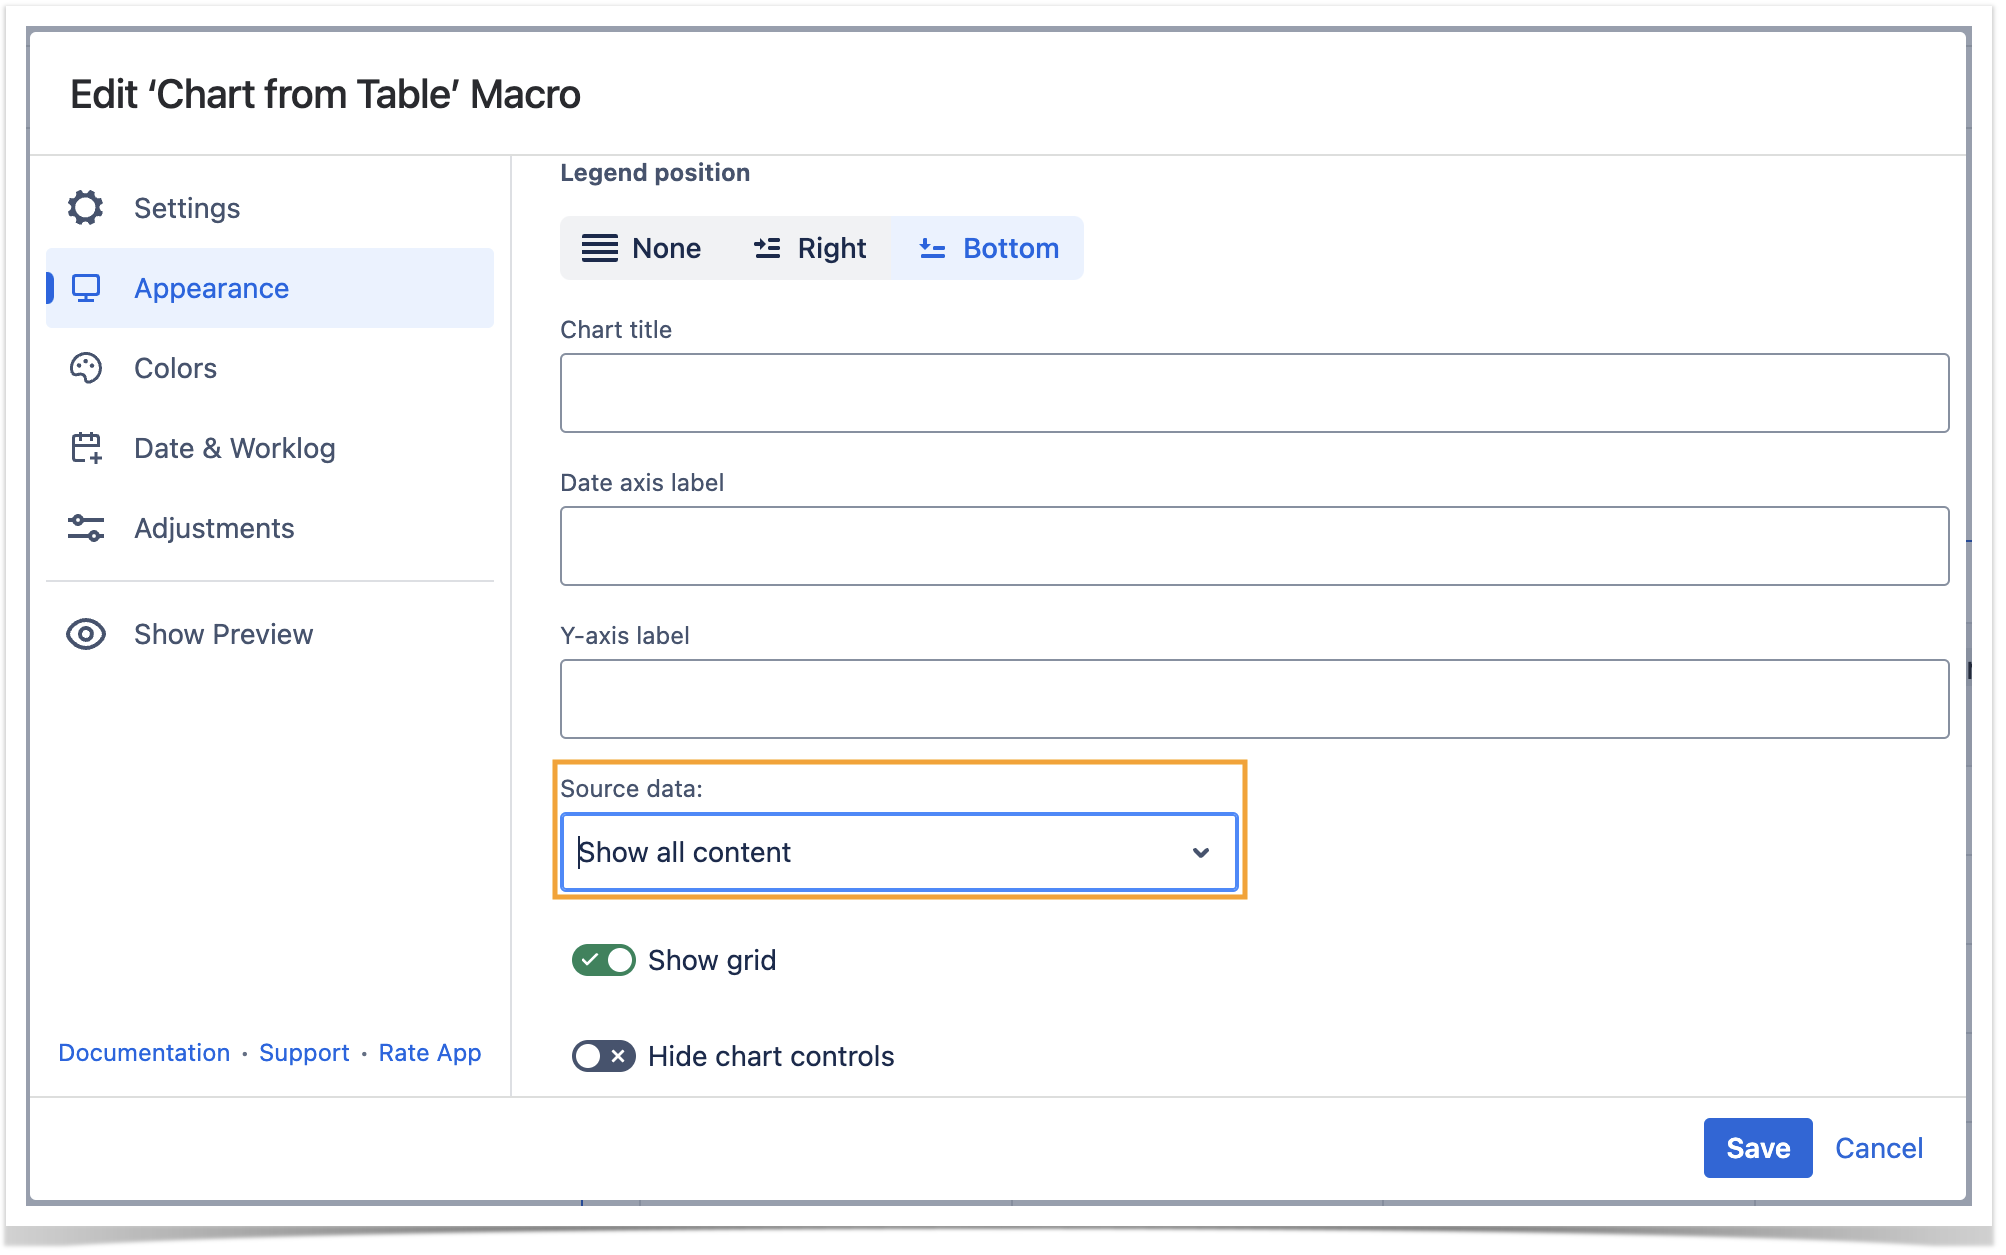Screen dimensions: 2006x1255
Task: Click into the Y-axis label field
Action: 1253,699
